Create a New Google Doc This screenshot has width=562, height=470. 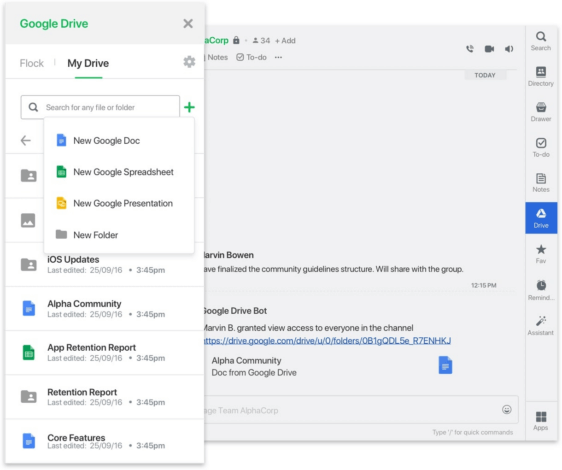tap(119, 141)
